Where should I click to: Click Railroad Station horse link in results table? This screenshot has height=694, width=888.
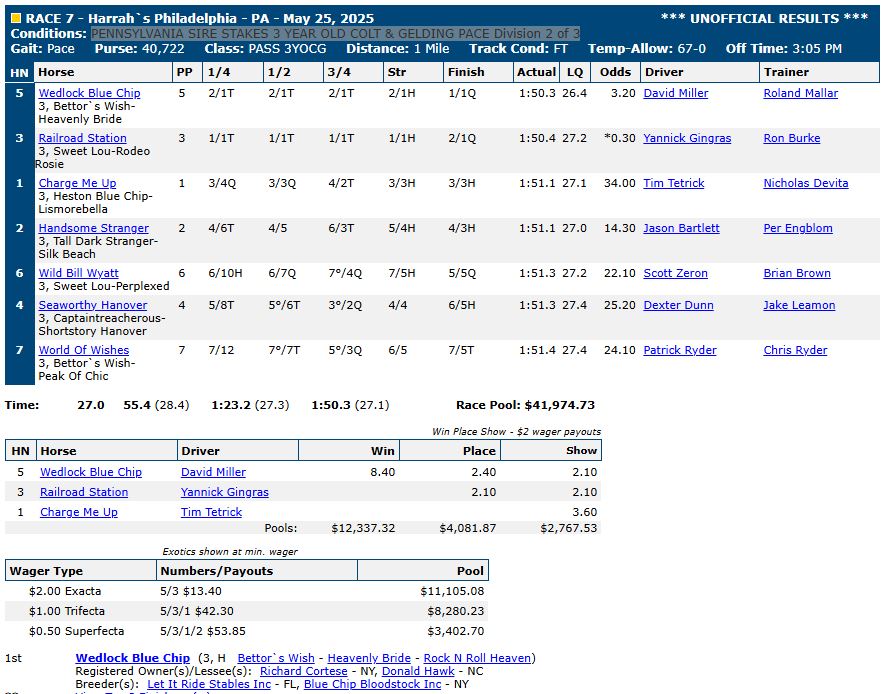(x=82, y=138)
